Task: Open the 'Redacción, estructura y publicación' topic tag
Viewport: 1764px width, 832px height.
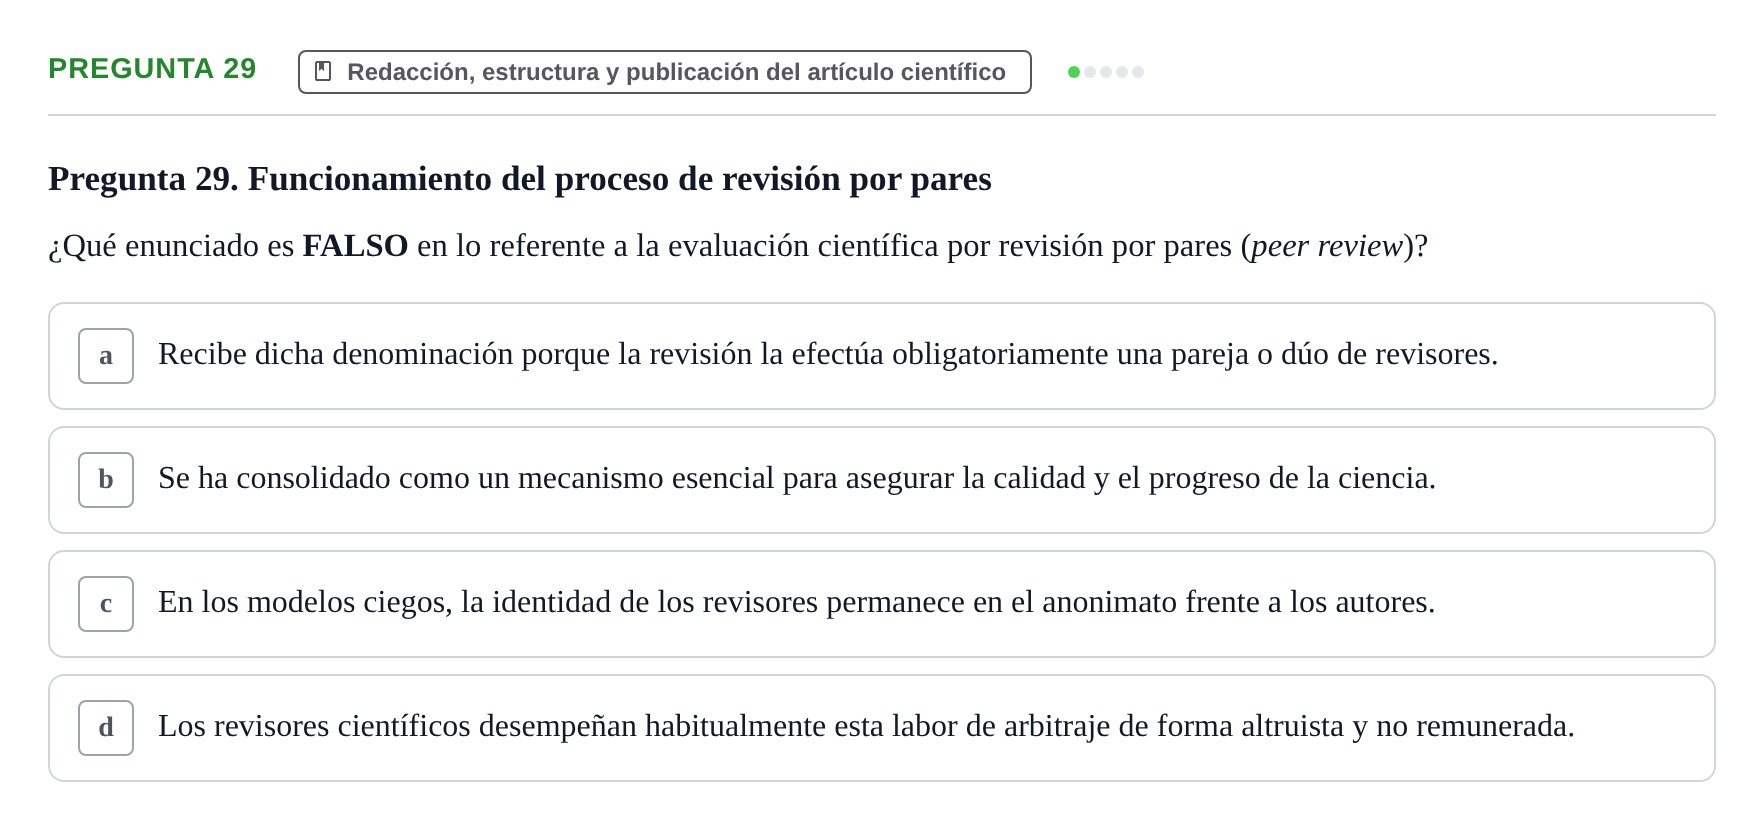Action: 665,72
